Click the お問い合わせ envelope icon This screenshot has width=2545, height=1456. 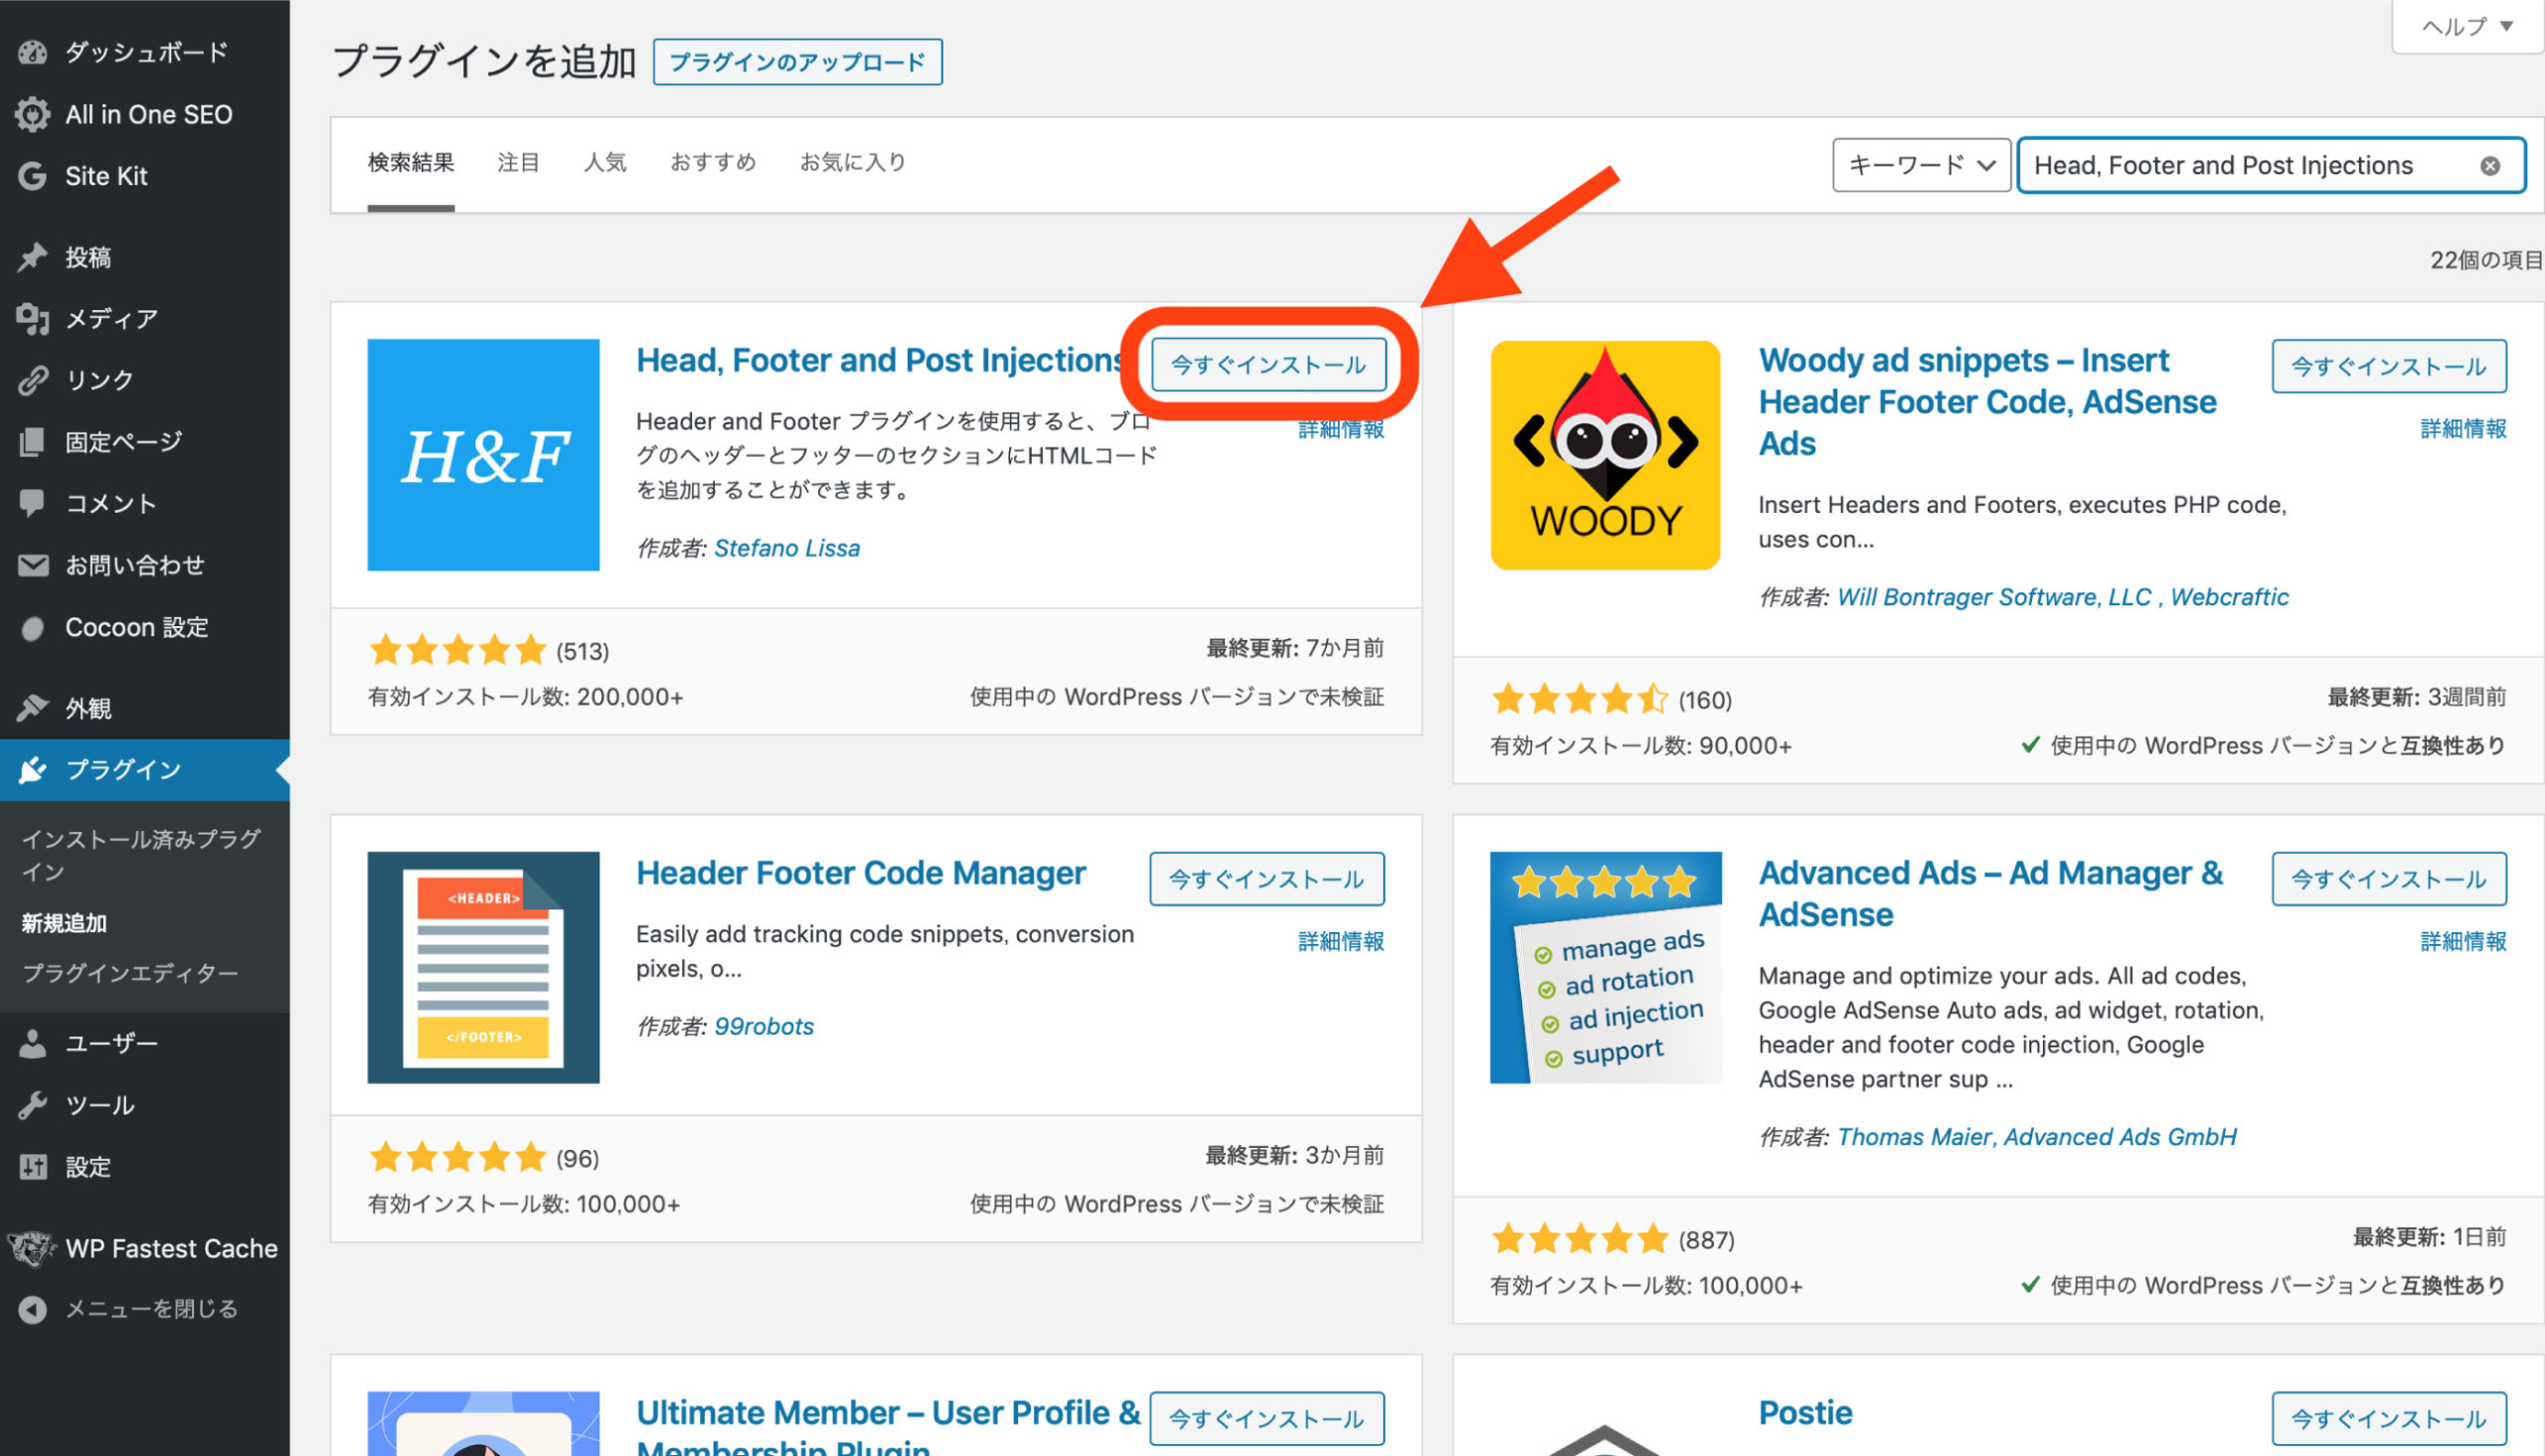(x=32, y=565)
